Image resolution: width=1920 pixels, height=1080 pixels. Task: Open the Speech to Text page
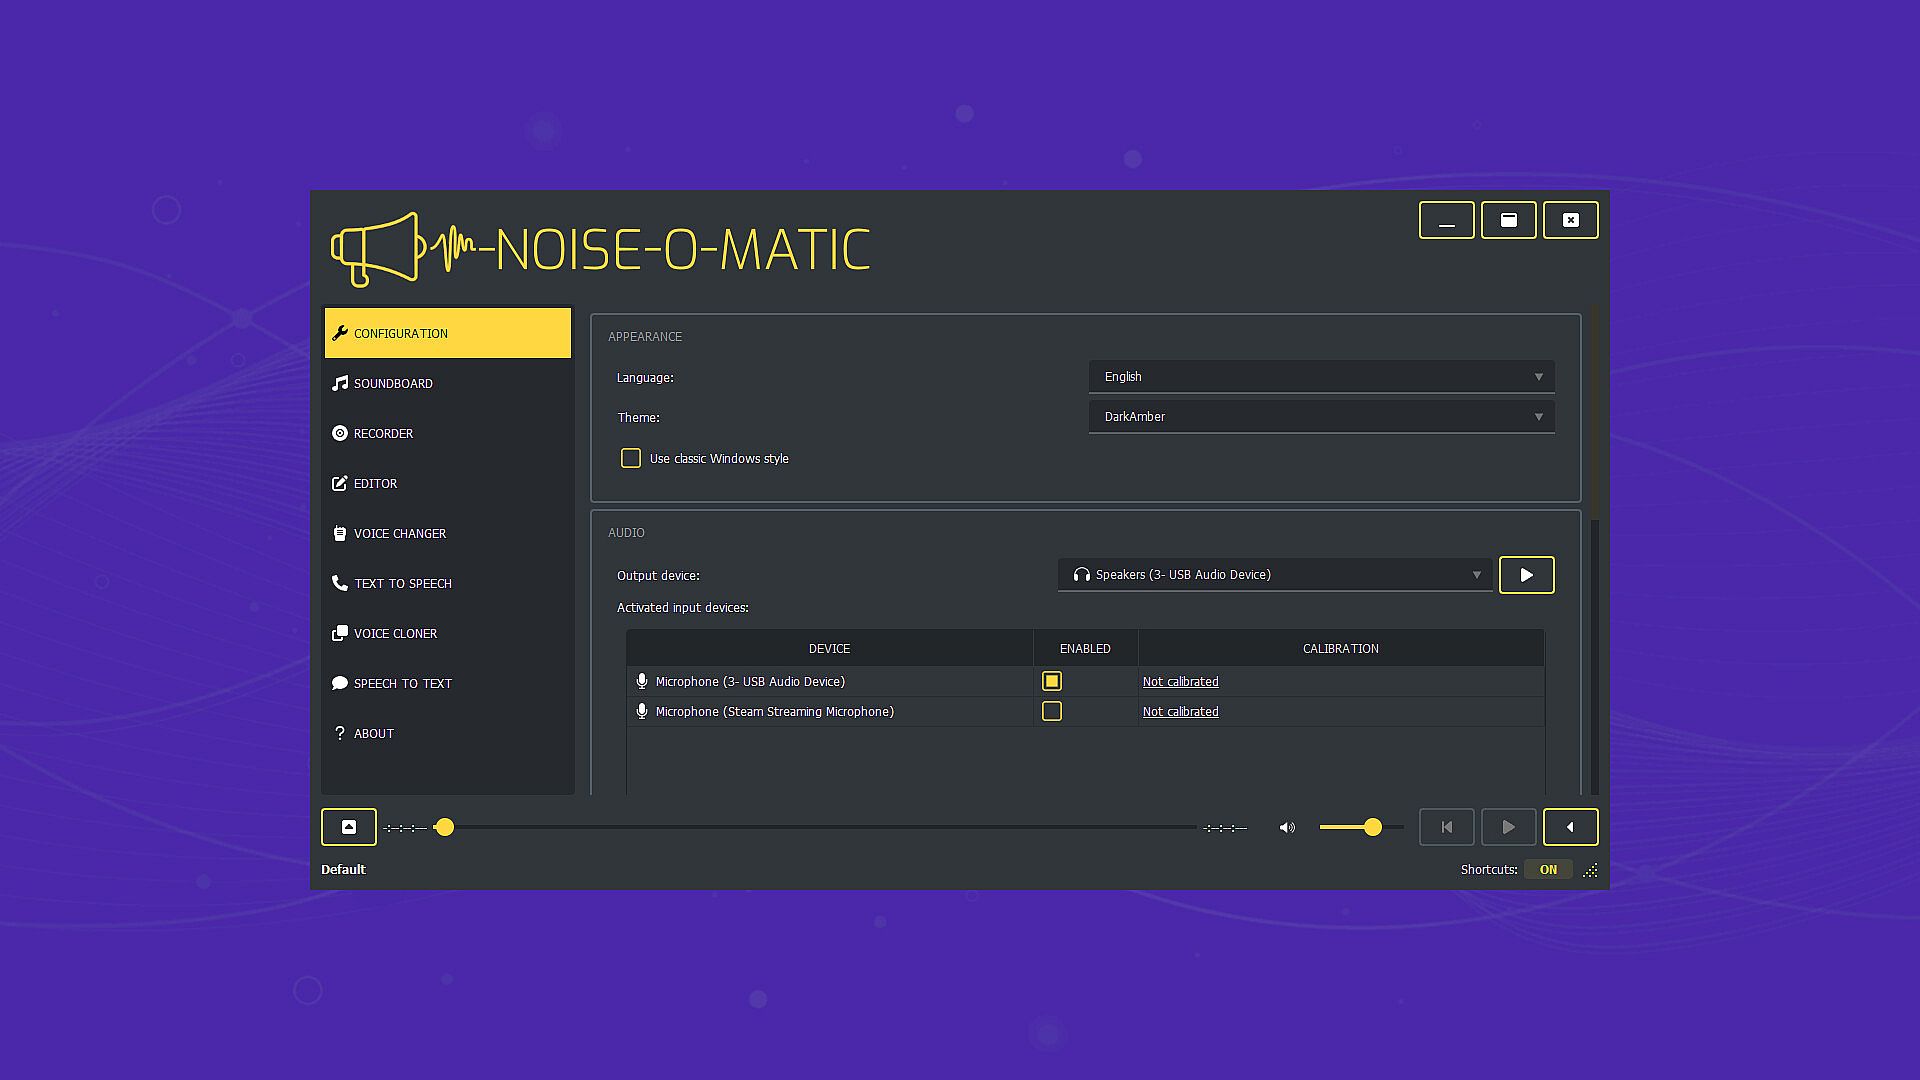click(402, 683)
